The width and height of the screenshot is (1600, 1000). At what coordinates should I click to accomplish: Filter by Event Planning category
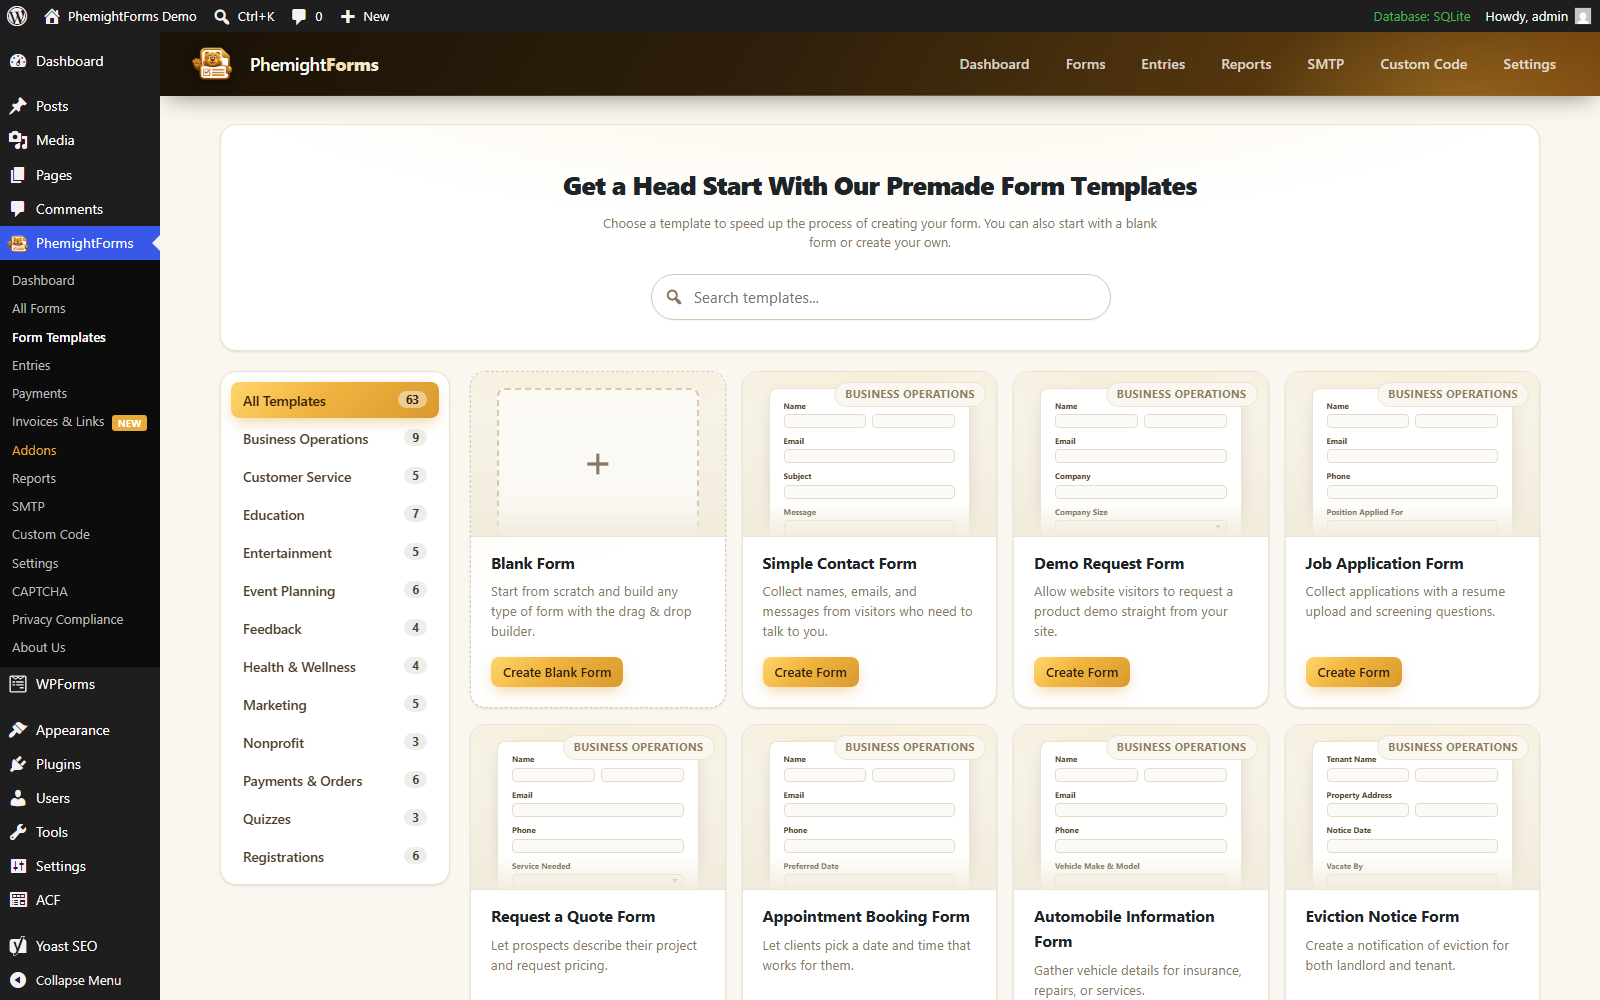coord(335,591)
